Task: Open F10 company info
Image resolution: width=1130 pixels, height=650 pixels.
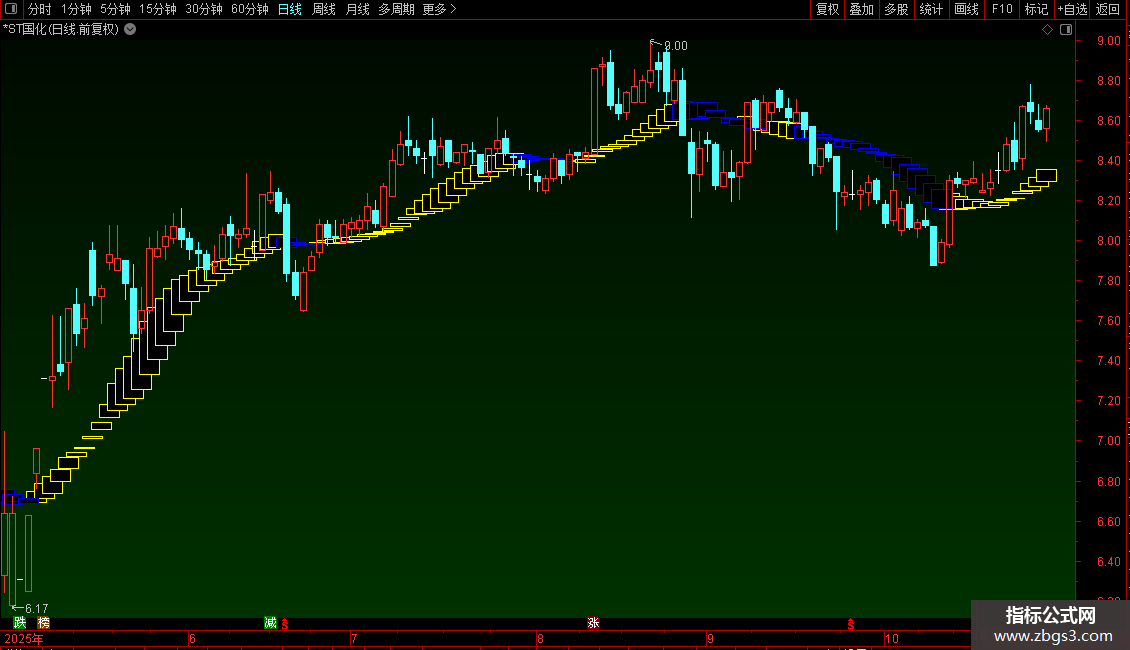Action: [1002, 9]
